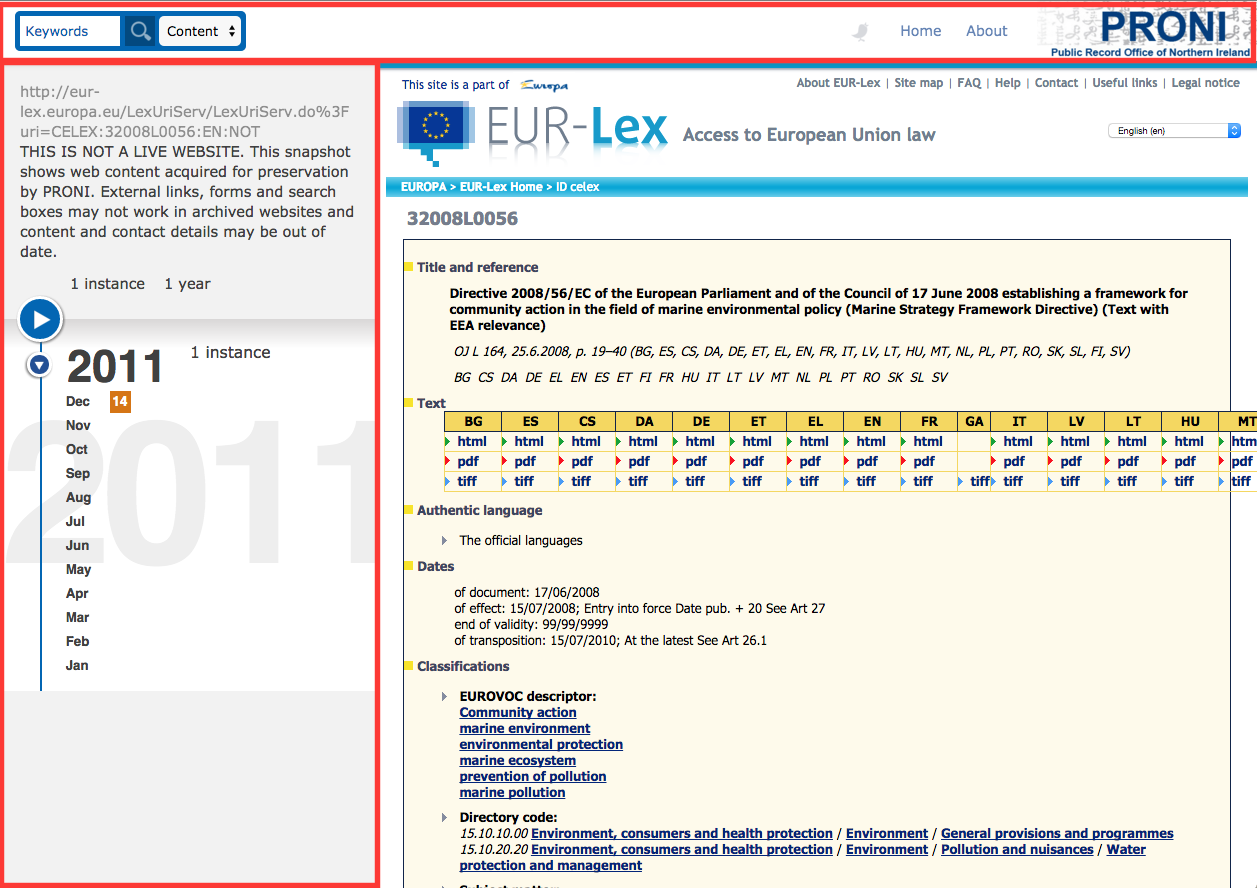1257x888 pixels.
Task: Click the Dates section heading
Action: pyautogui.click(x=435, y=566)
